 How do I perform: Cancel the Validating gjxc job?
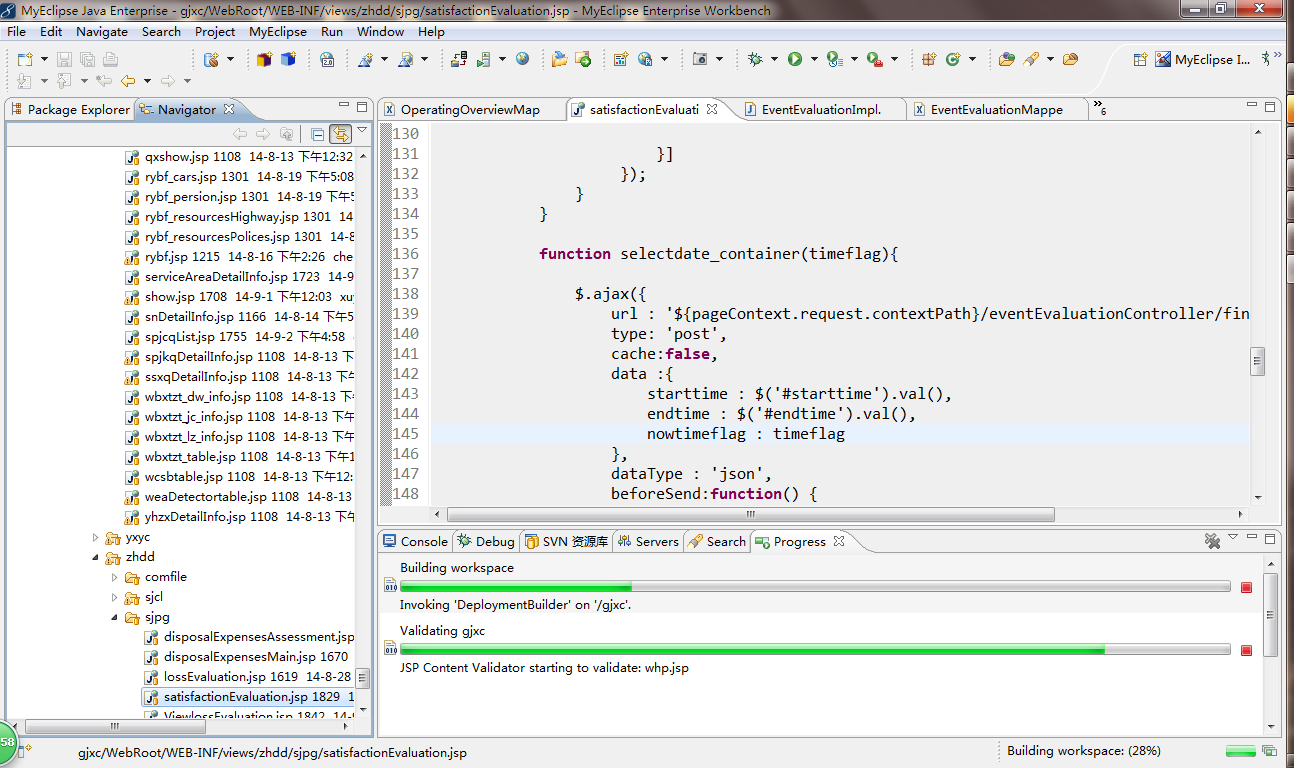[1246, 650]
